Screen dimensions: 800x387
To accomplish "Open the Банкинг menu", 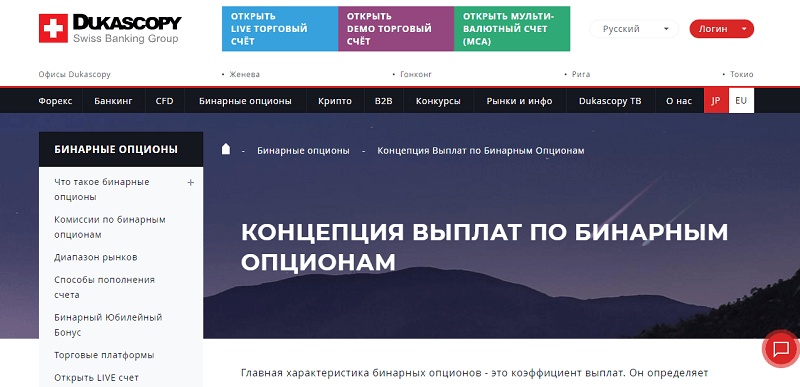I will (x=113, y=101).
